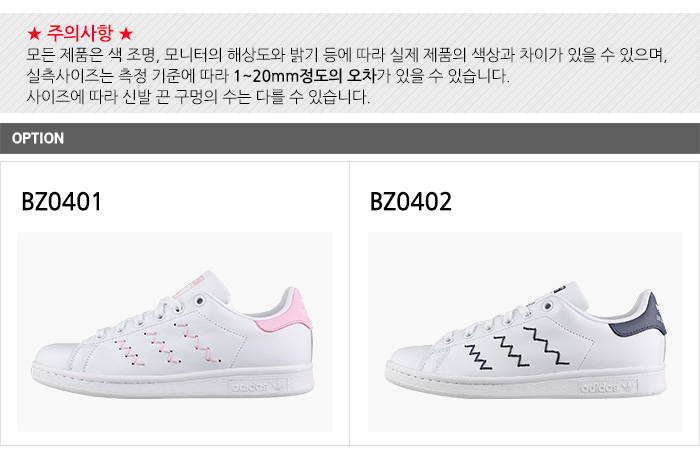The width and height of the screenshot is (700, 463).
Task: Select the BZ0402 product code label
Action: 411,201
